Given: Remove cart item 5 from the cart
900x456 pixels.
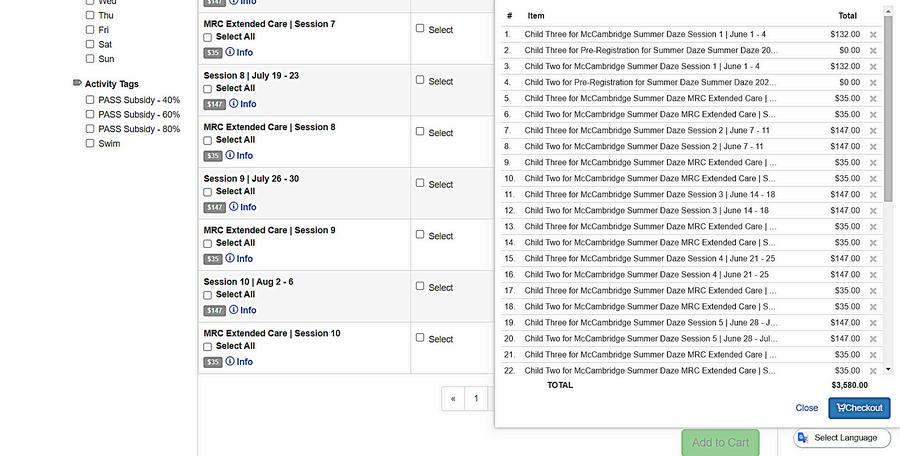Looking at the screenshot, I should coord(872,99).
